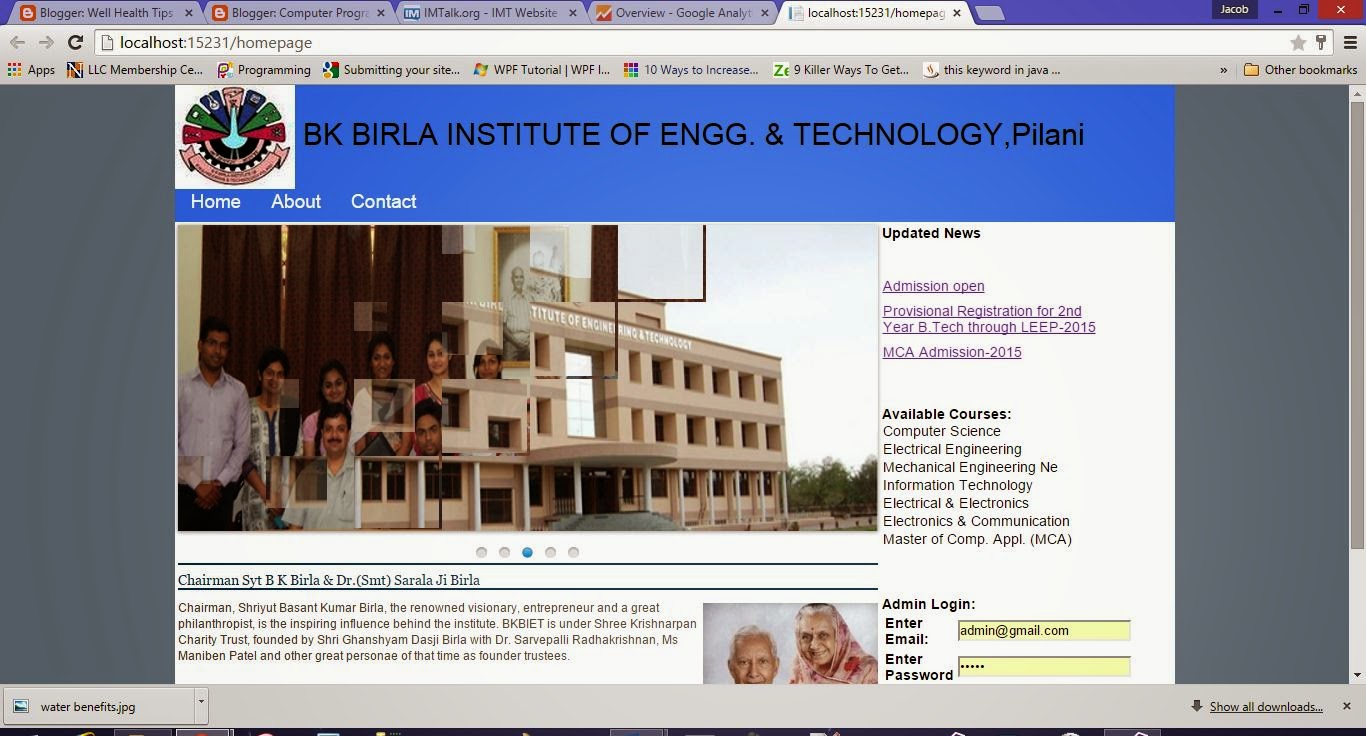Click the page vertical scrollbar thumb
The height and width of the screenshot is (736, 1366).
point(1357,325)
